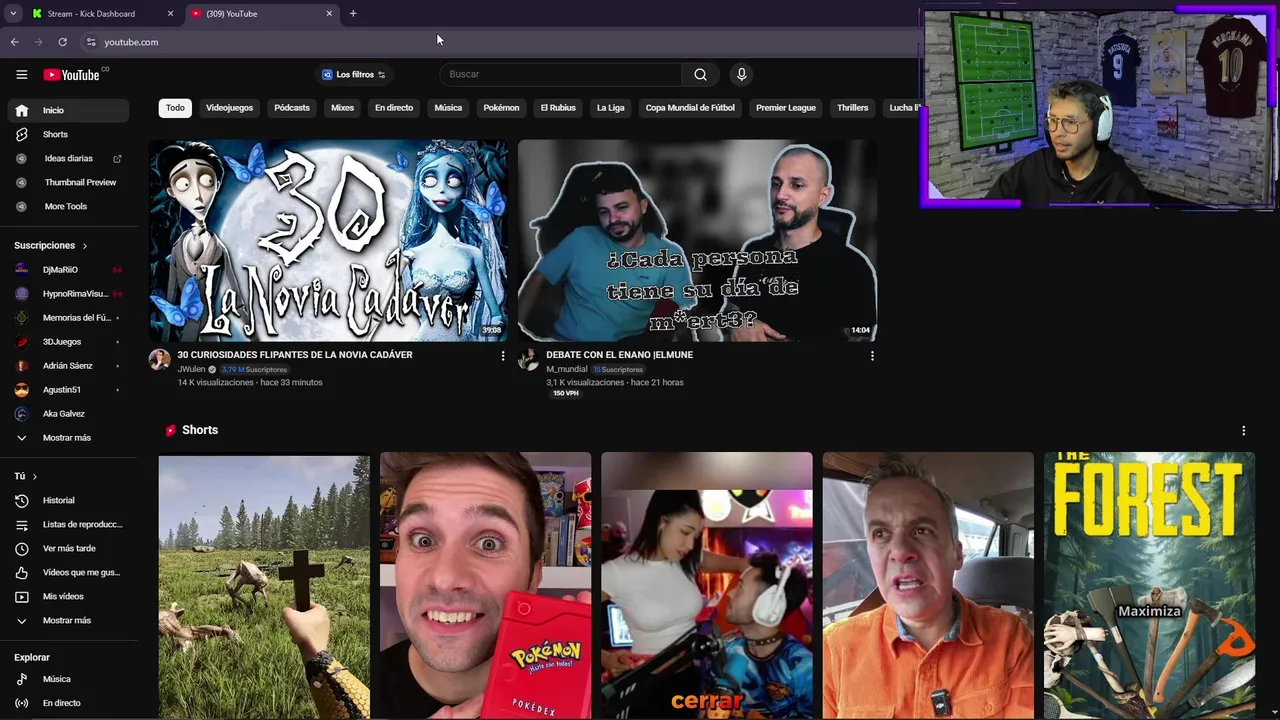The height and width of the screenshot is (720, 1280).
Task: Open 30 Curiosidades Flipantes video title
Action: coord(295,355)
